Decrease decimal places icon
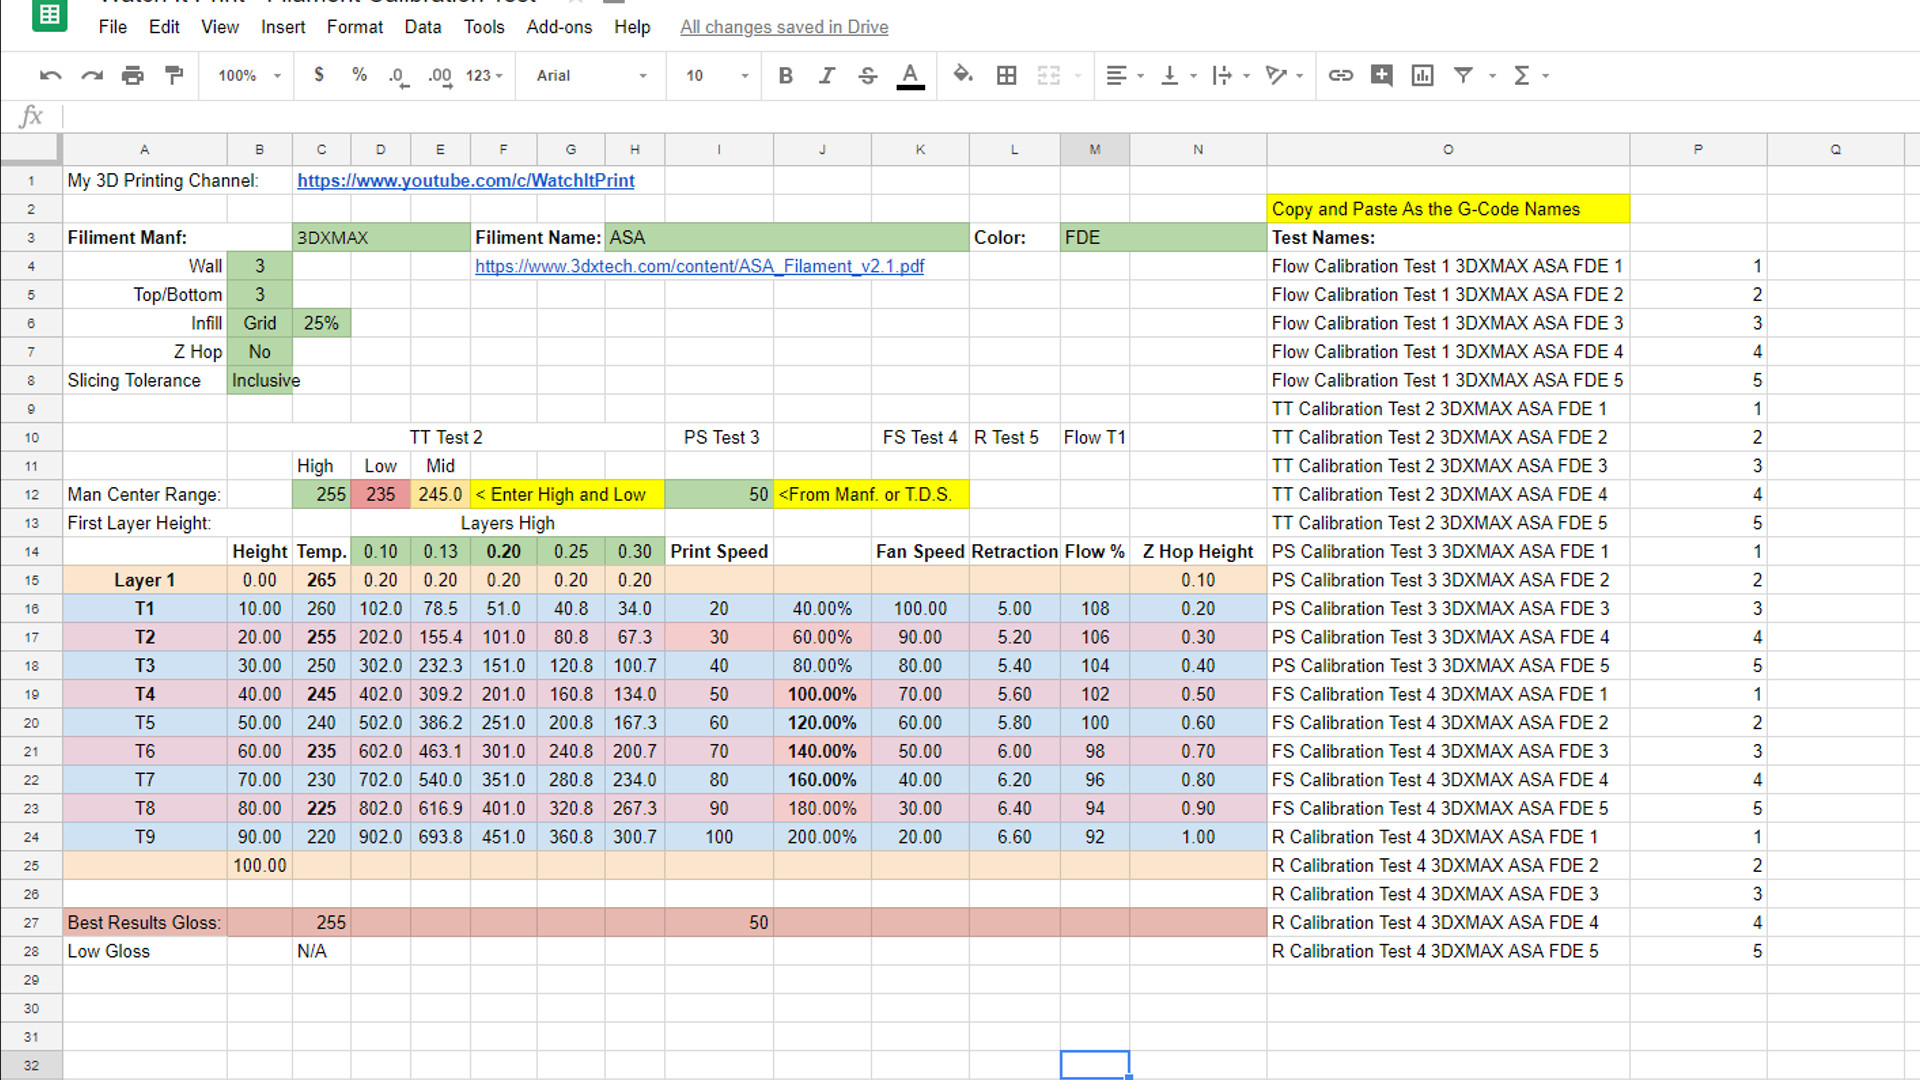The image size is (1920, 1080). pos(398,76)
